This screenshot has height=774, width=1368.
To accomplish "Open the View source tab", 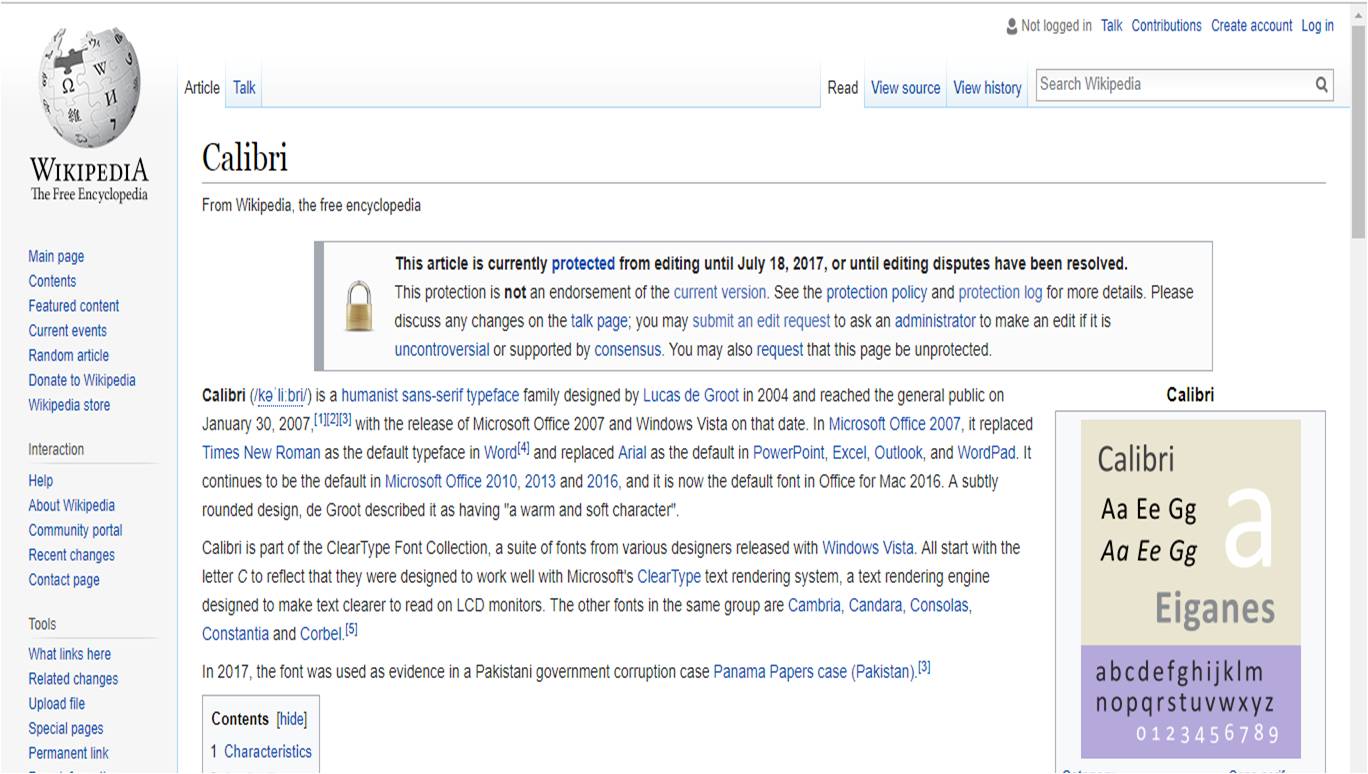I will 905,88.
